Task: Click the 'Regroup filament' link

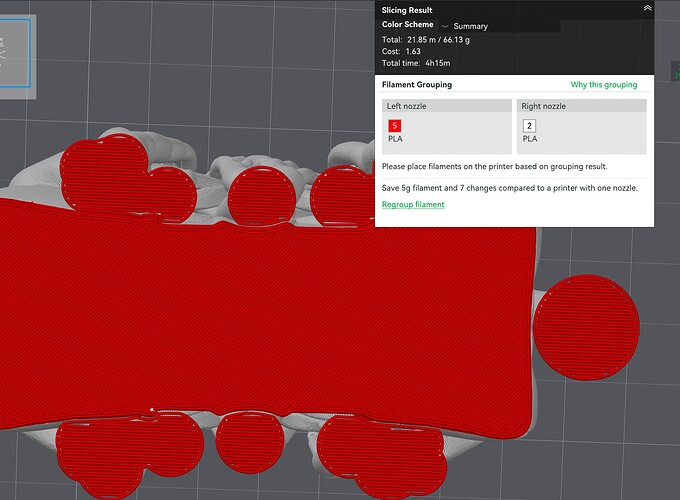Action: [413, 204]
